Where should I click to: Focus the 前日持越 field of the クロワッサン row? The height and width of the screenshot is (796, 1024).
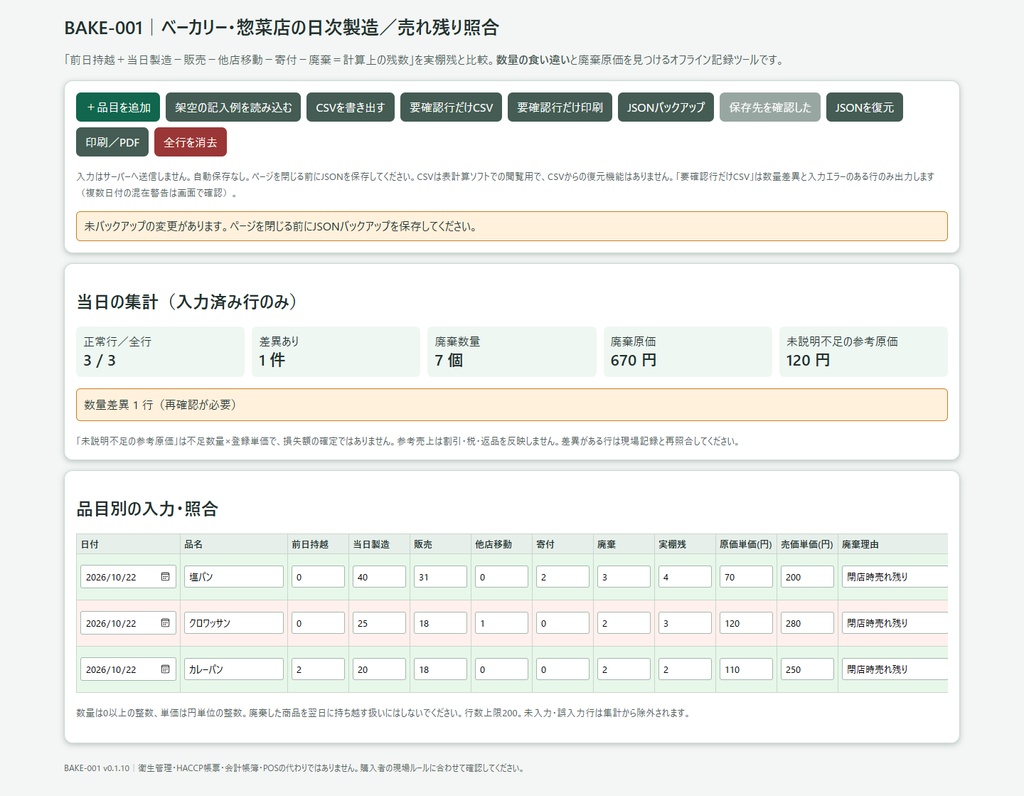click(x=318, y=623)
